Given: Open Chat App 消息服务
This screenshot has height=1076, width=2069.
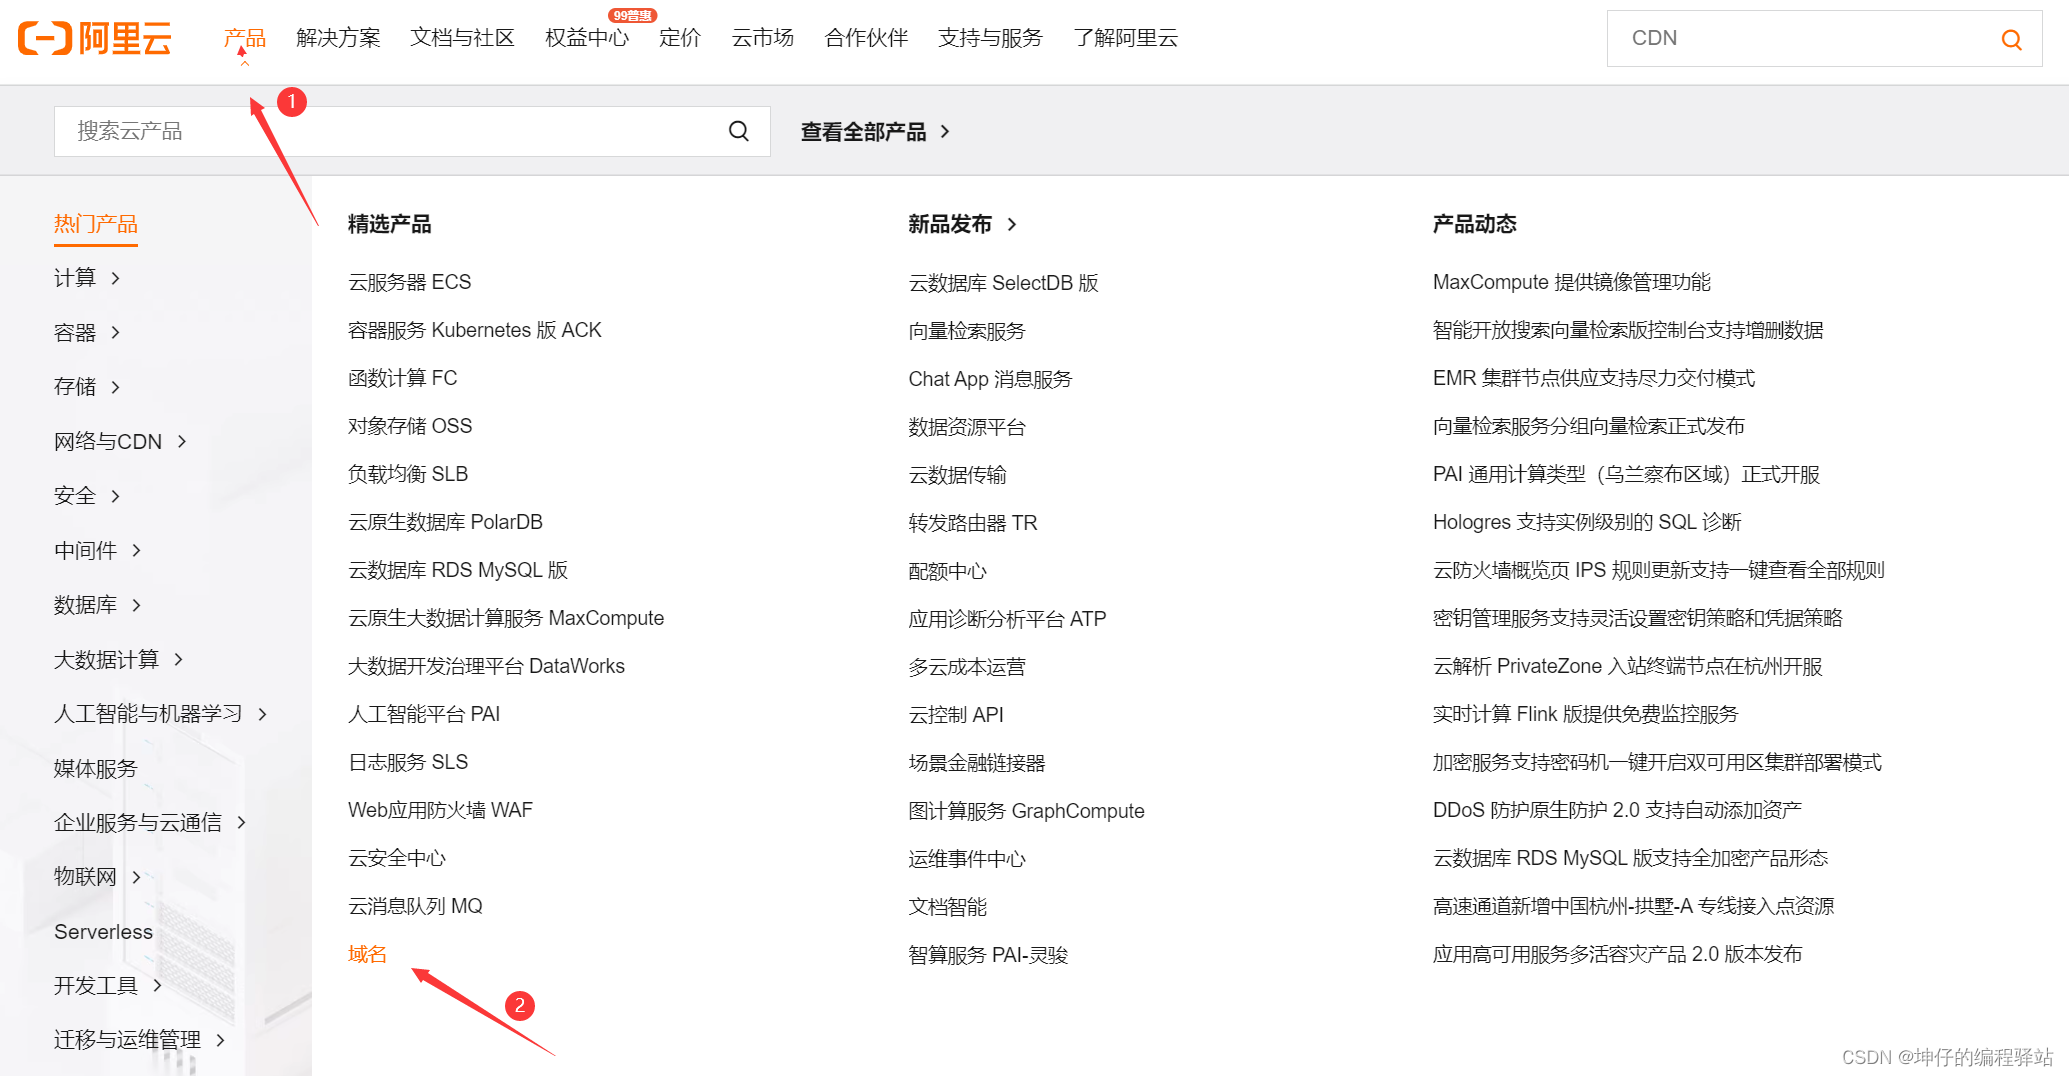Looking at the screenshot, I should click(991, 379).
